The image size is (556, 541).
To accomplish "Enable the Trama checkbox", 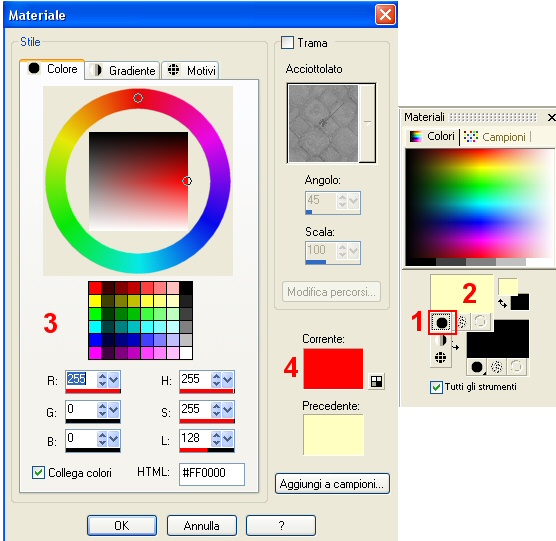I will pos(287,43).
